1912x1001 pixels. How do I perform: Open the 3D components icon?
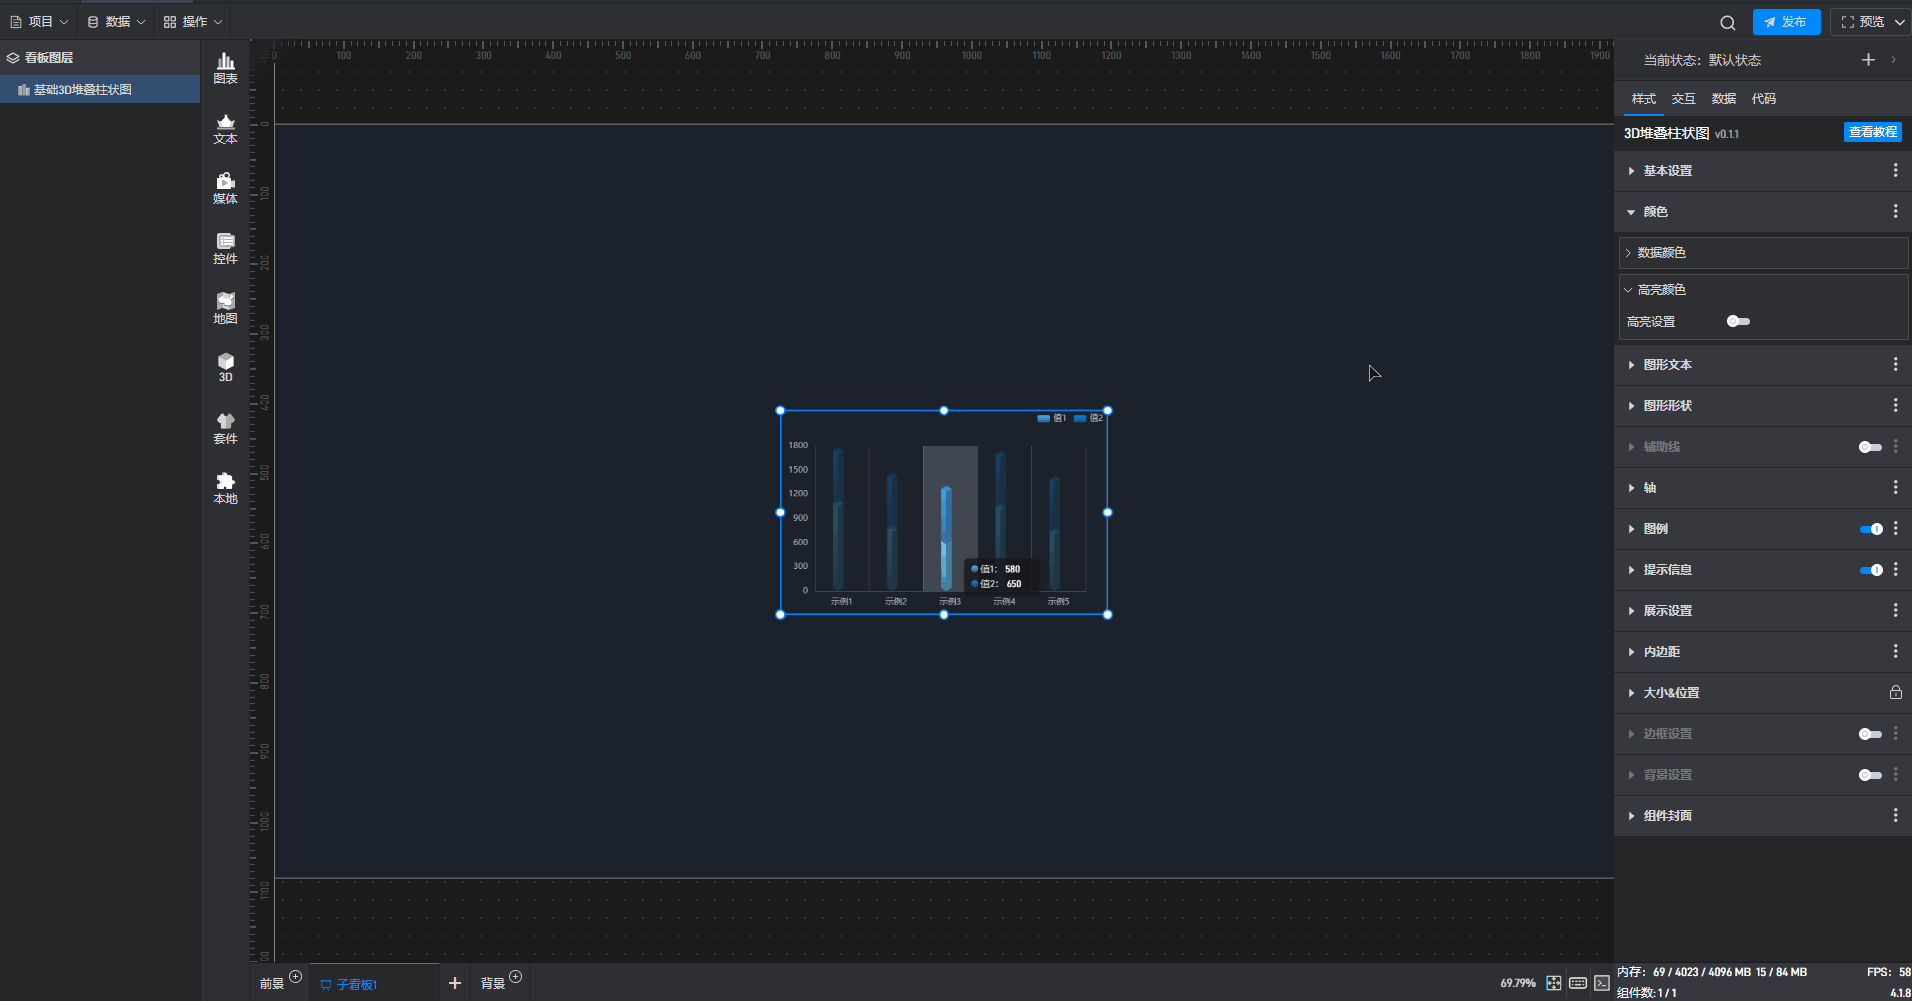tap(225, 367)
